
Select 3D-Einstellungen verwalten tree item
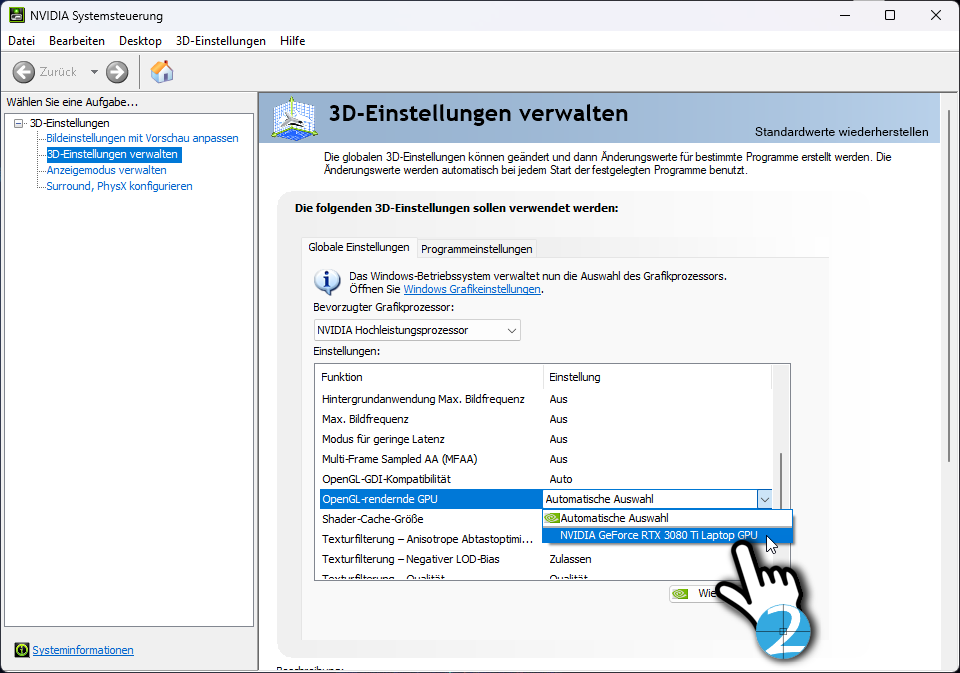tap(113, 154)
